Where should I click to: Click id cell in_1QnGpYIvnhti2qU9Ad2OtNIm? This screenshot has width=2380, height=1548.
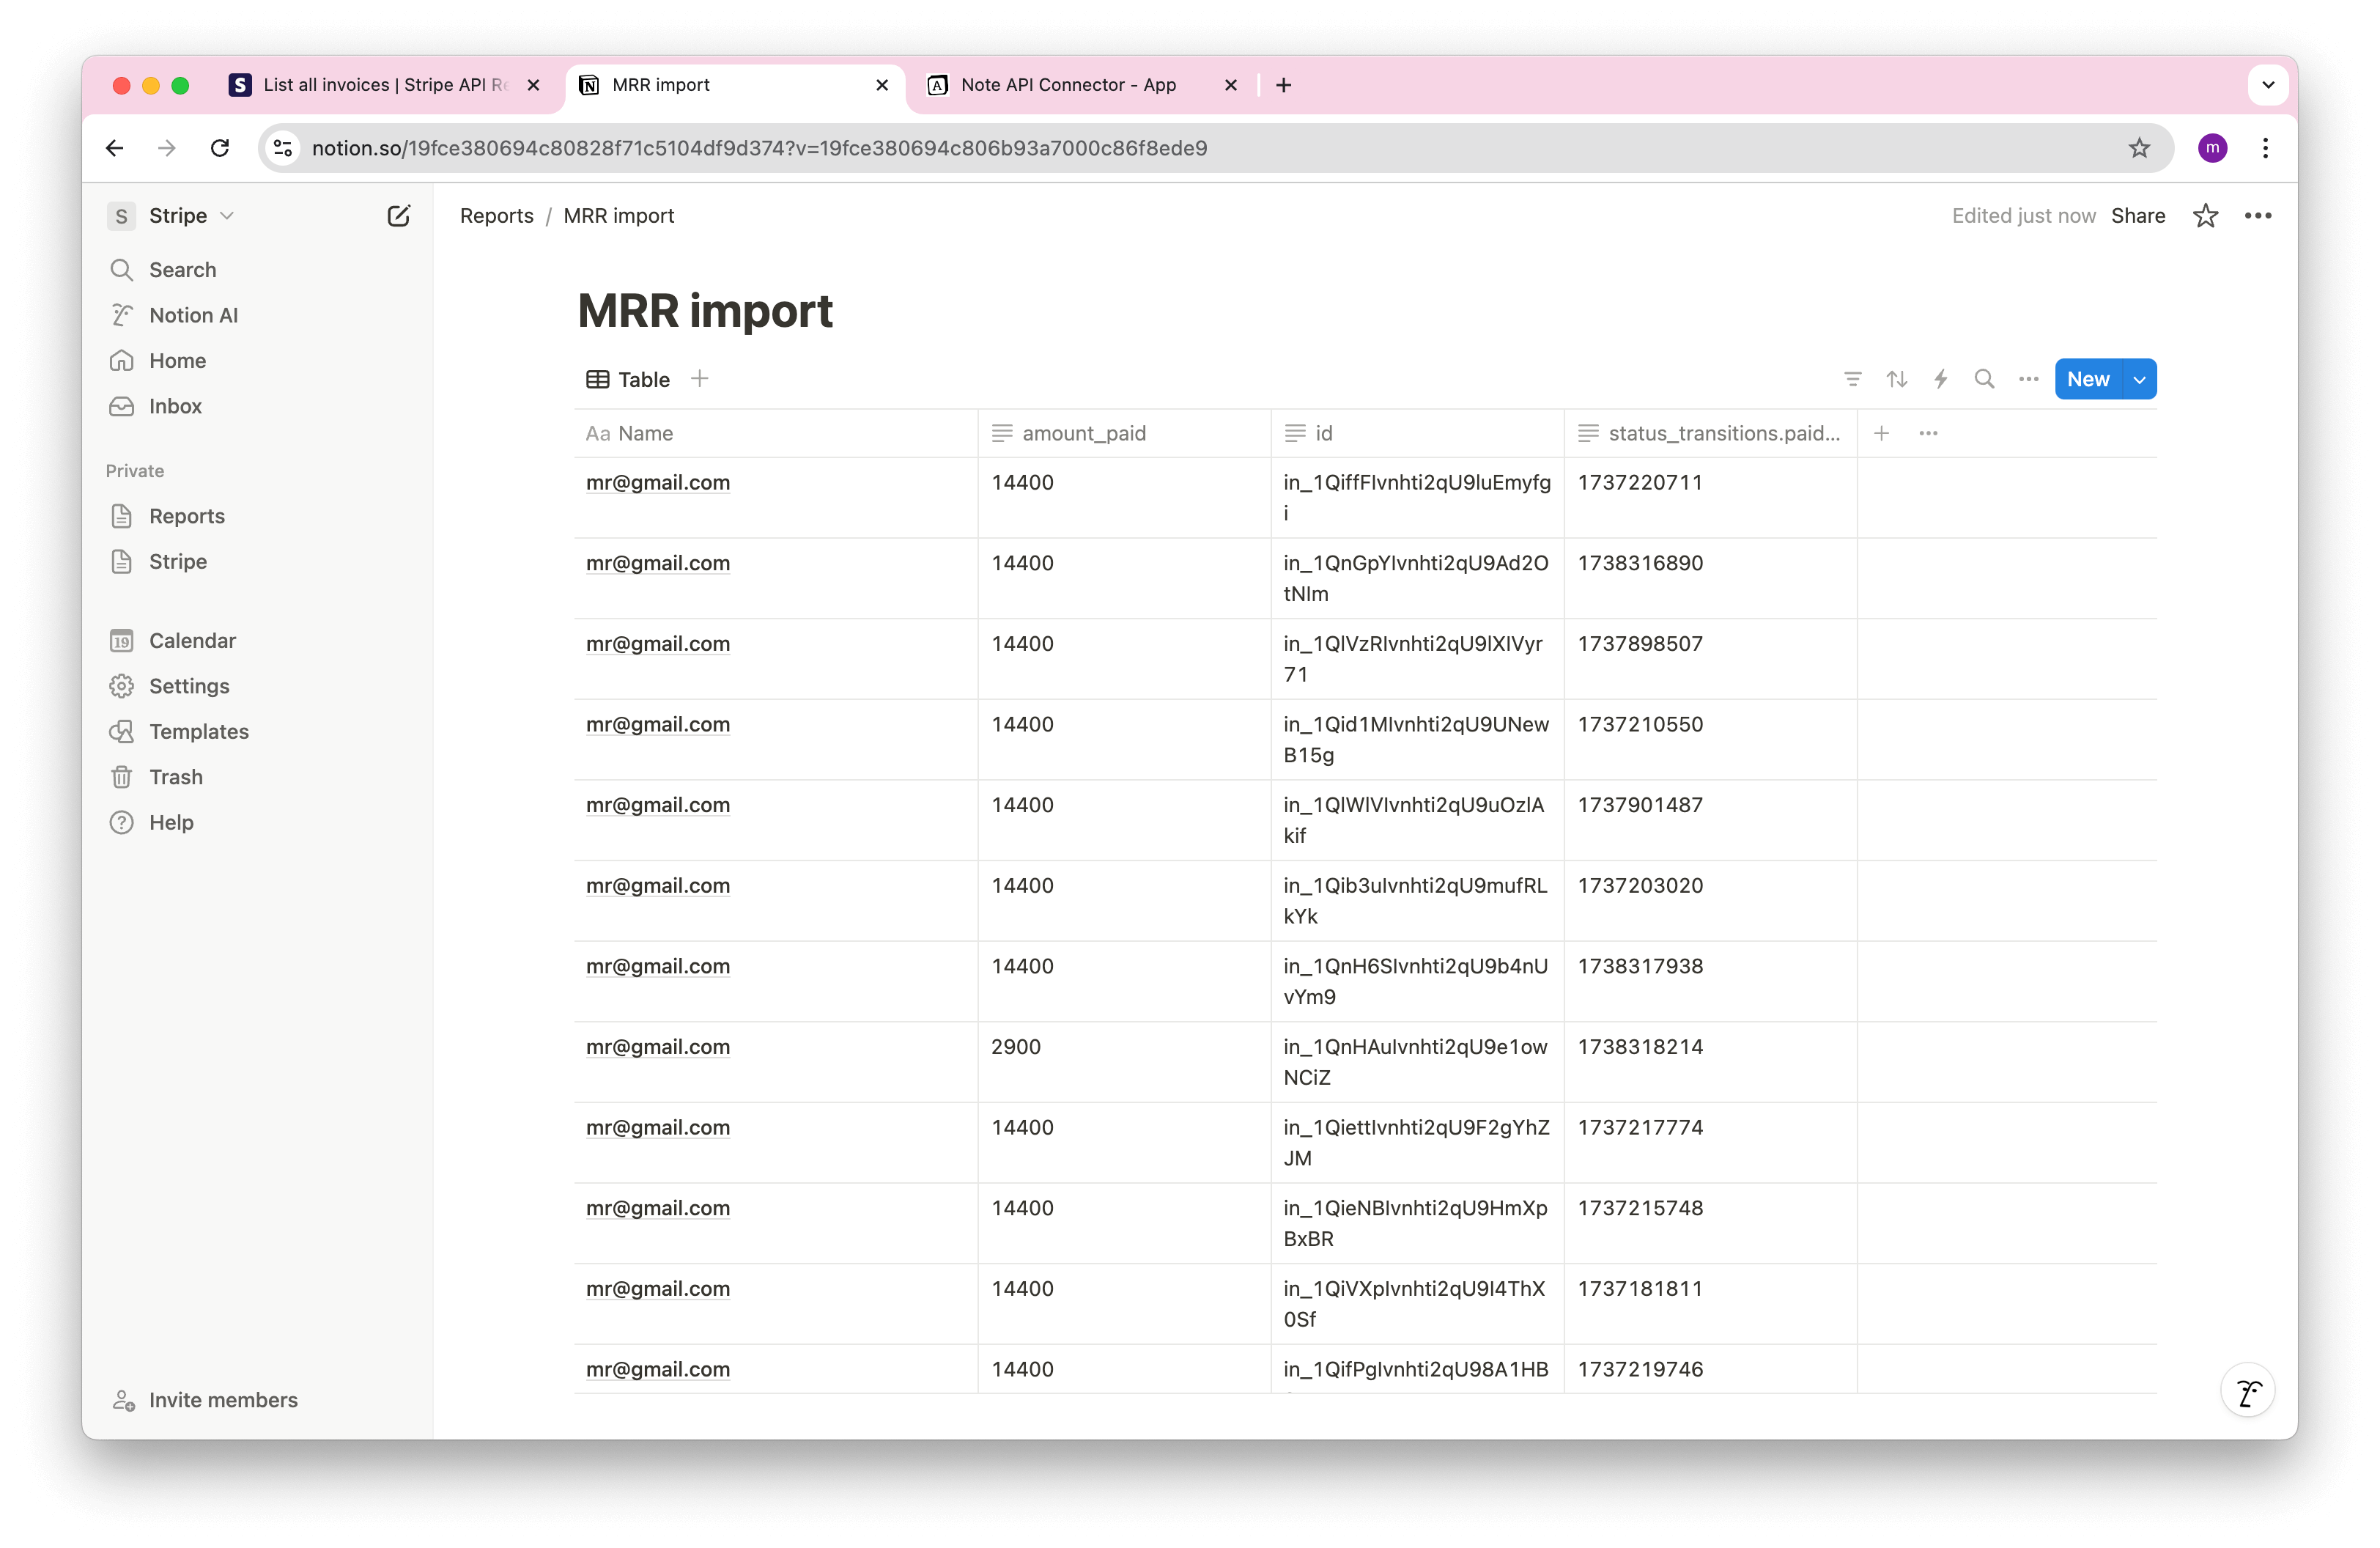(1417, 579)
